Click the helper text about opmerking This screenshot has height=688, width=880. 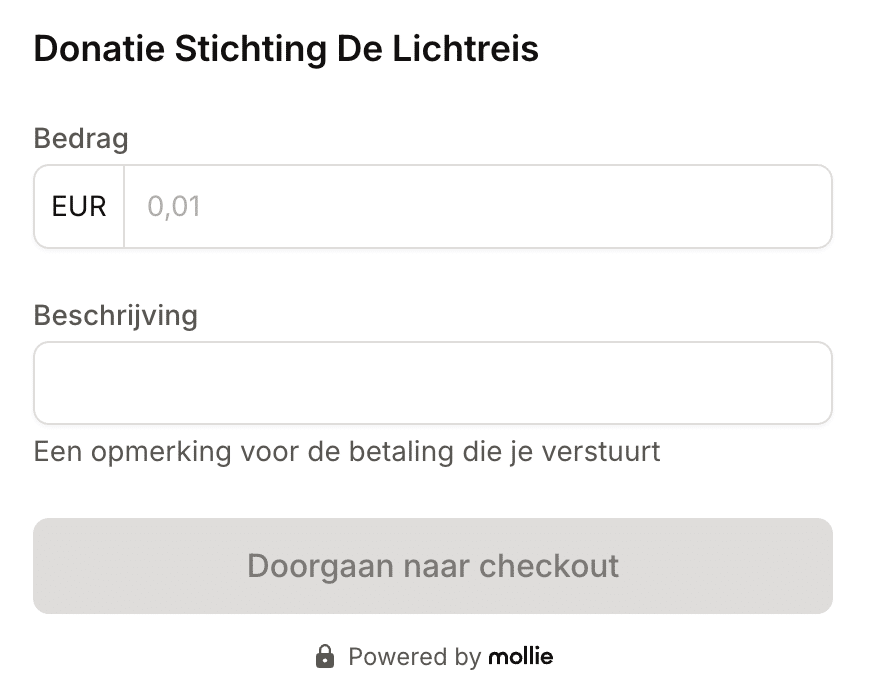pyautogui.click(x=347, y=451)
